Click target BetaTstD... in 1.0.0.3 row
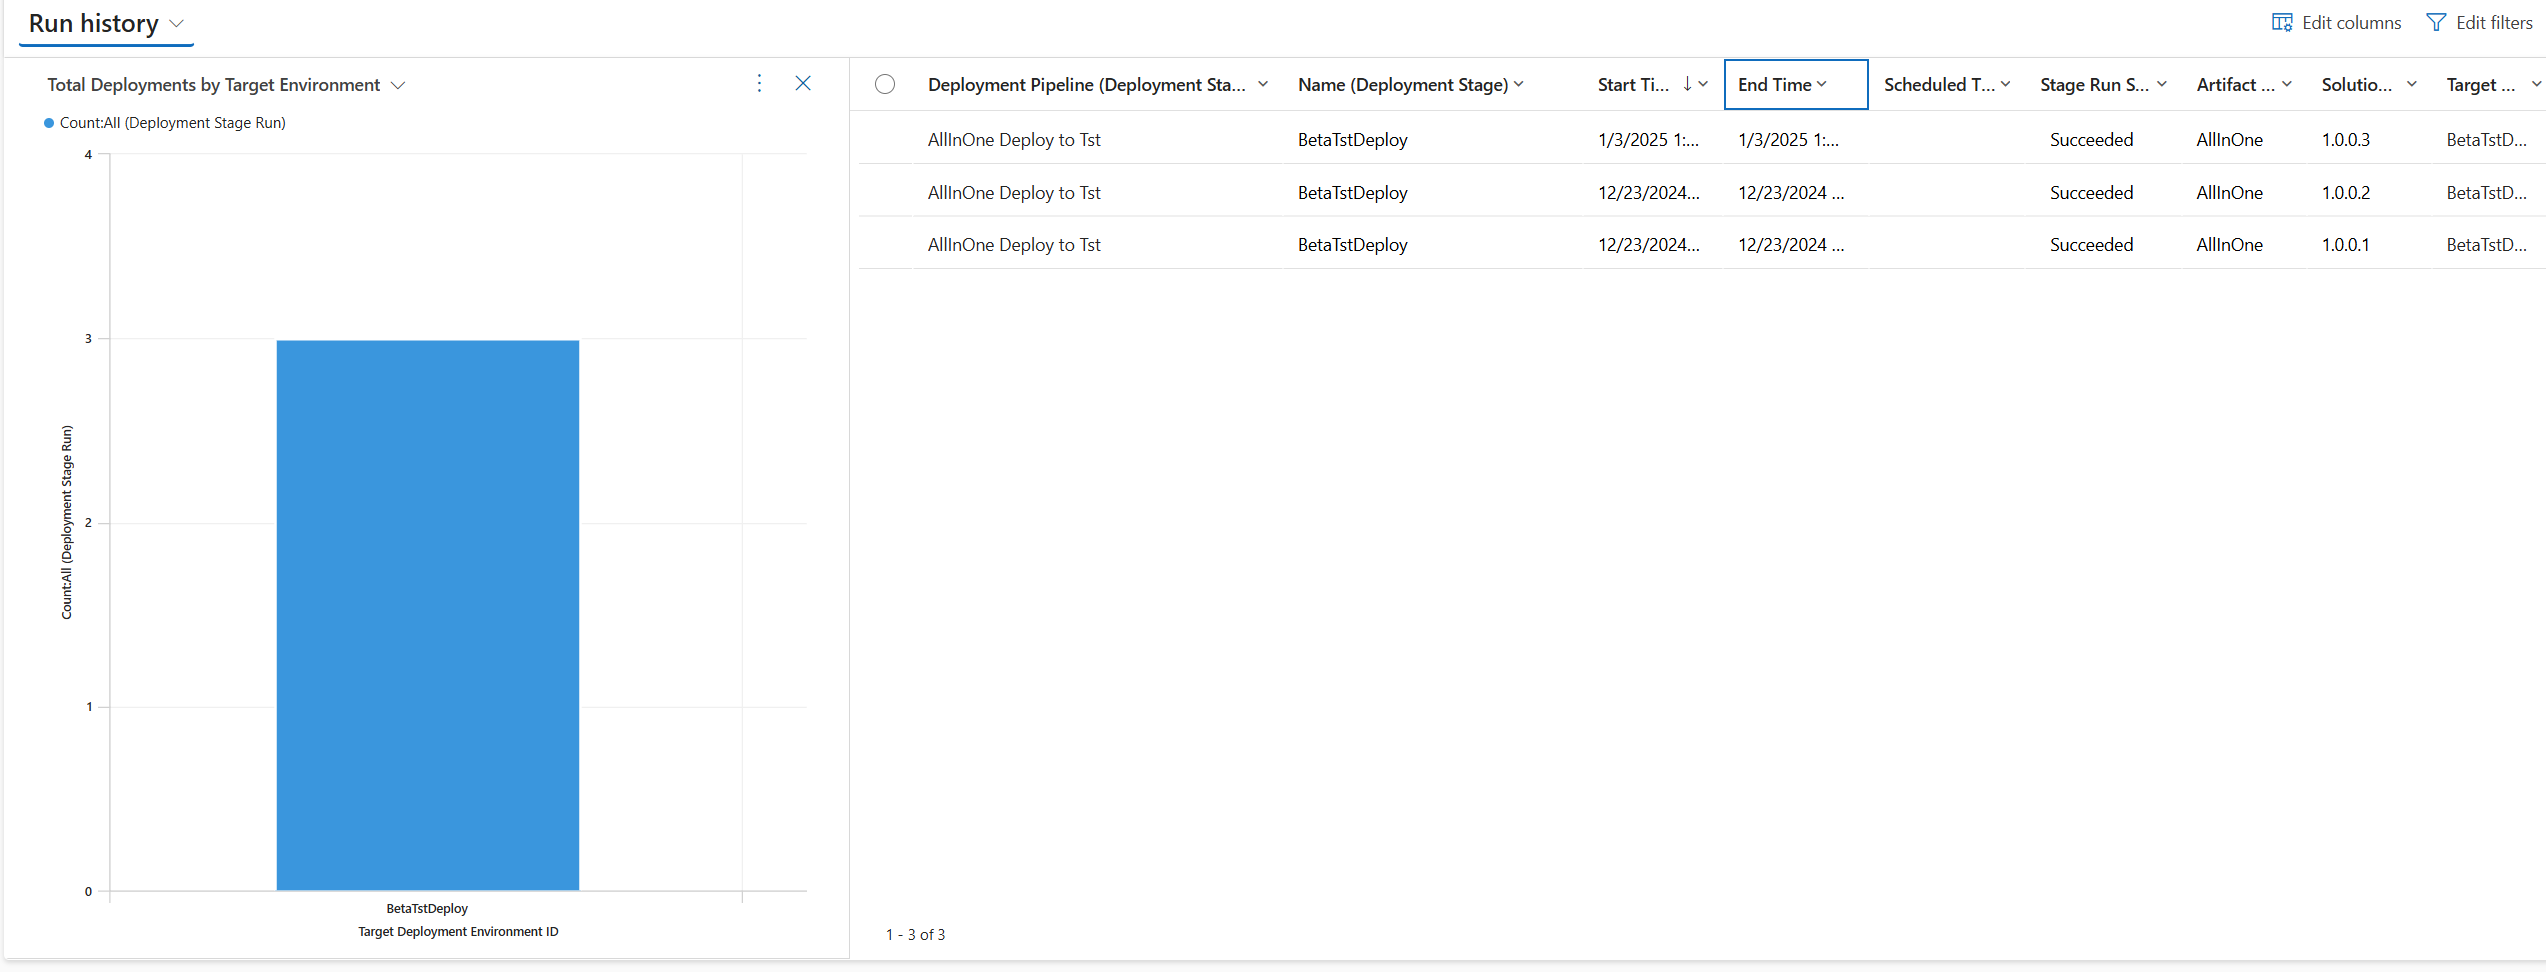 tap(2486, 140)
